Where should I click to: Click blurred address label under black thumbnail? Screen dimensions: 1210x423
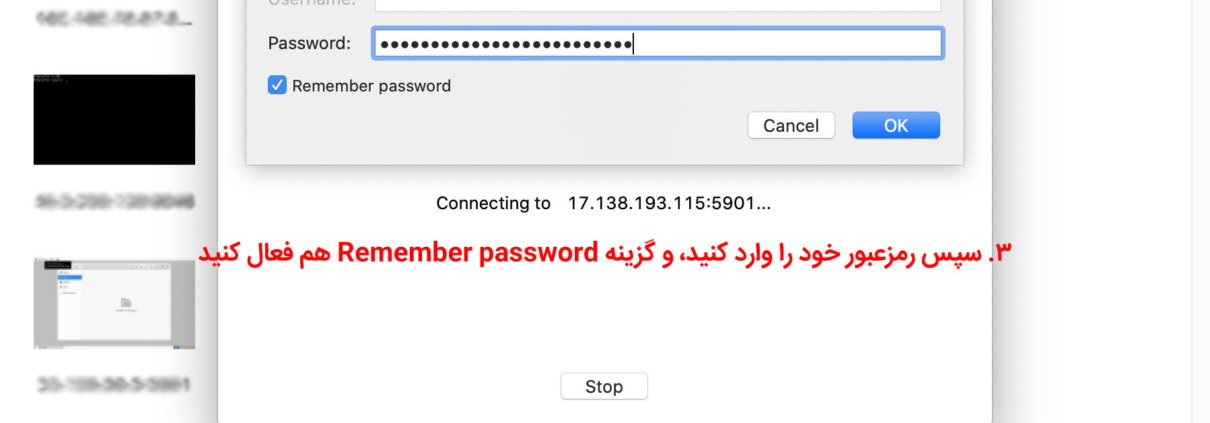coord(113,201)
